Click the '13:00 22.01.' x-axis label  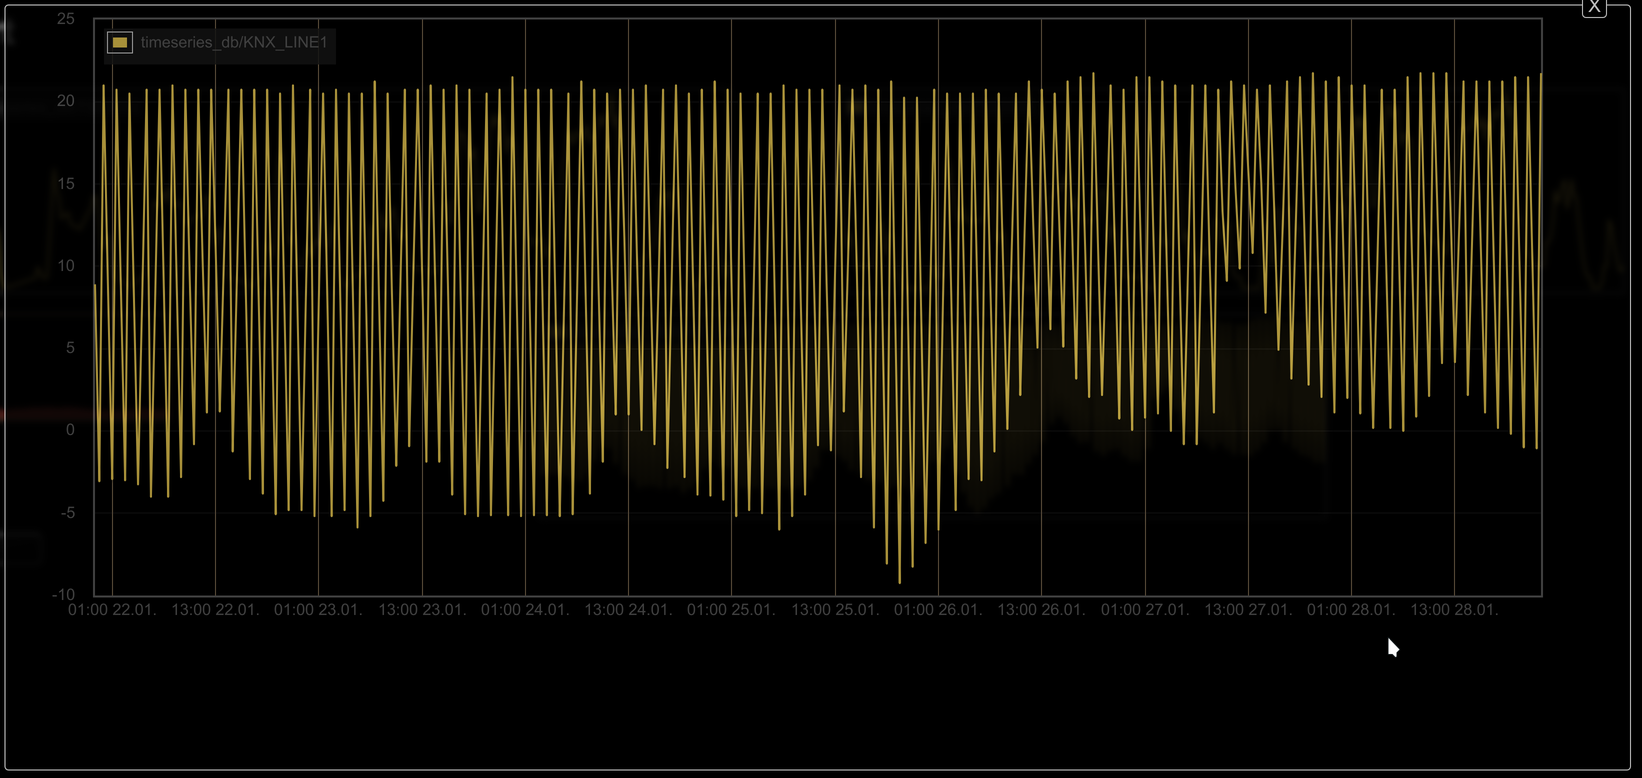215,610
